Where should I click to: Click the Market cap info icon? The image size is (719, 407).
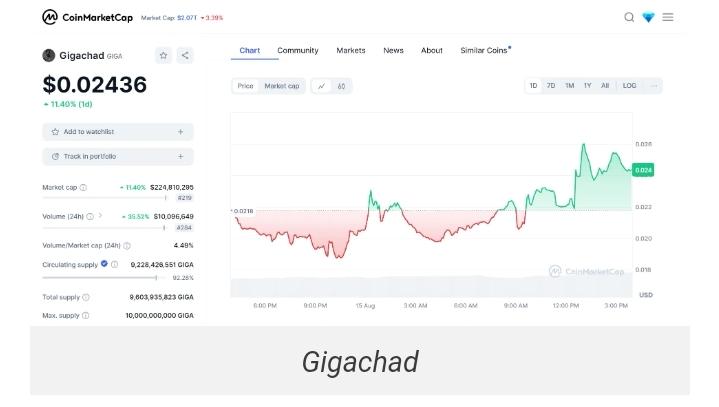click(83, 187)
